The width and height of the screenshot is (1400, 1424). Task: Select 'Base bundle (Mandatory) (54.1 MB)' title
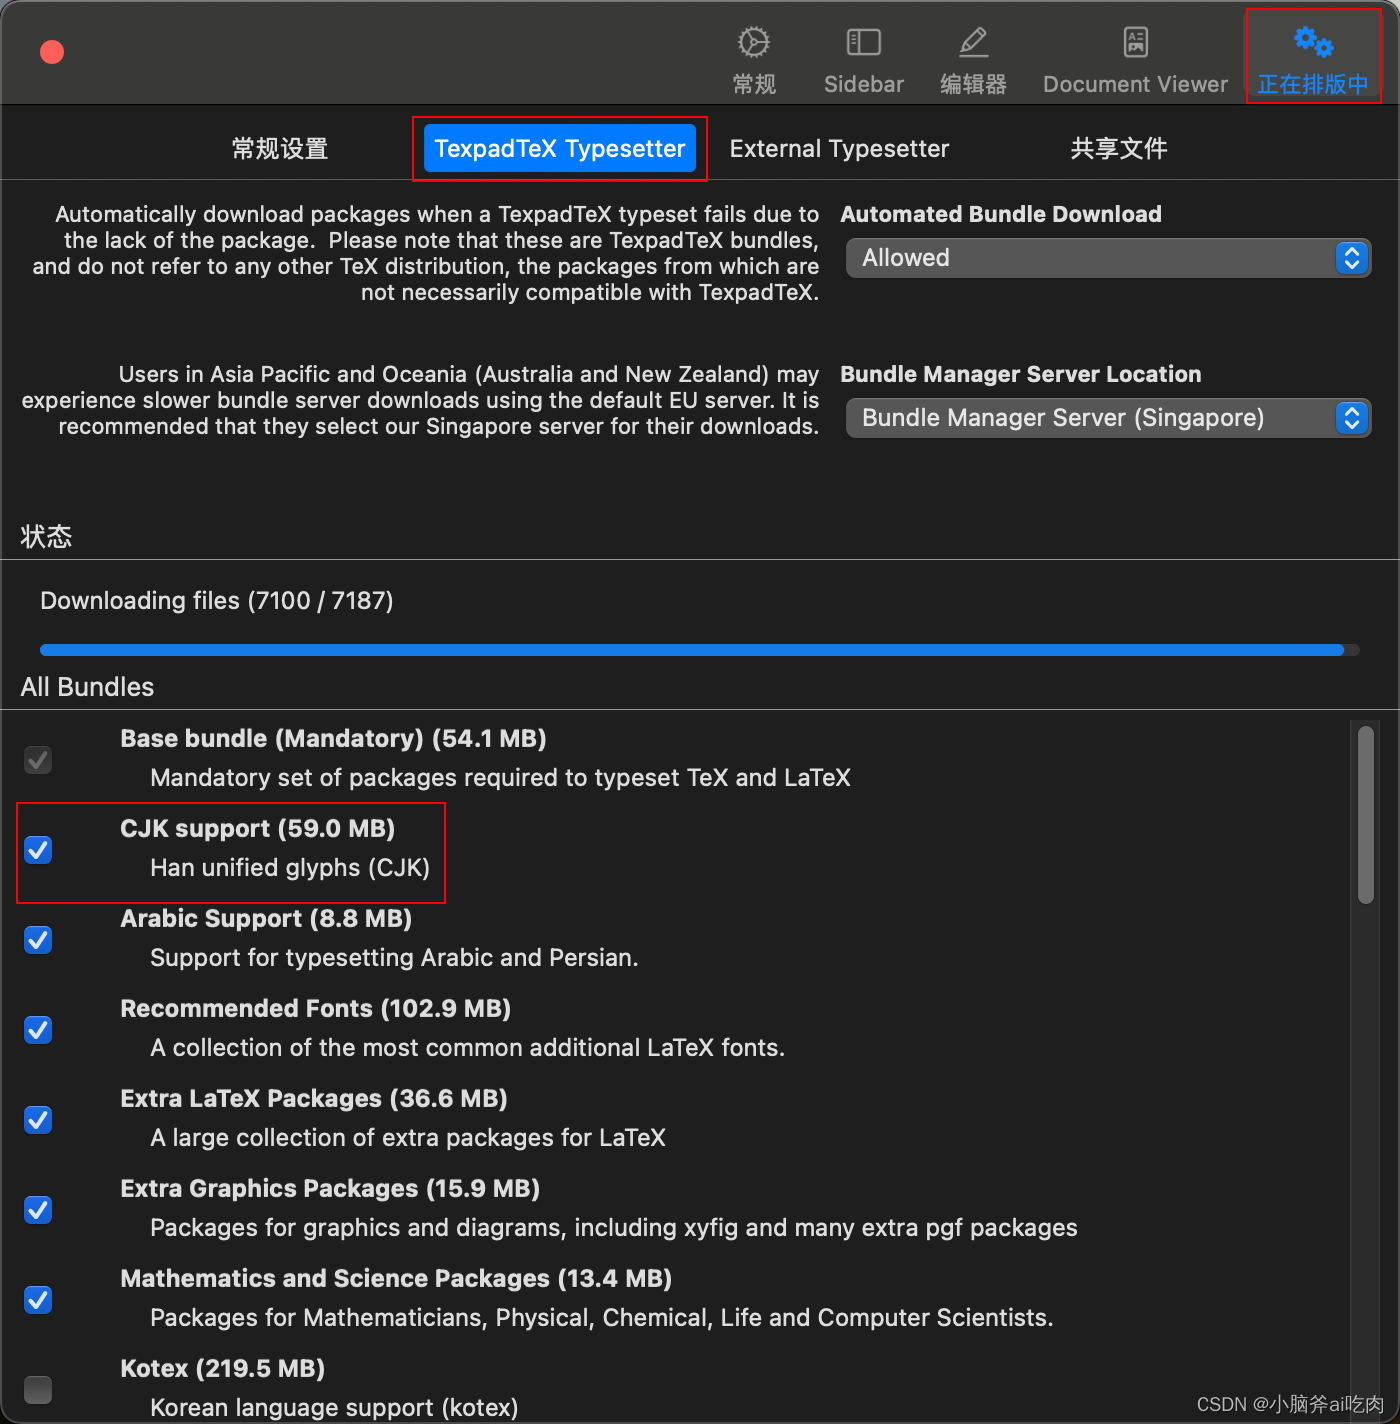(333, 739)
